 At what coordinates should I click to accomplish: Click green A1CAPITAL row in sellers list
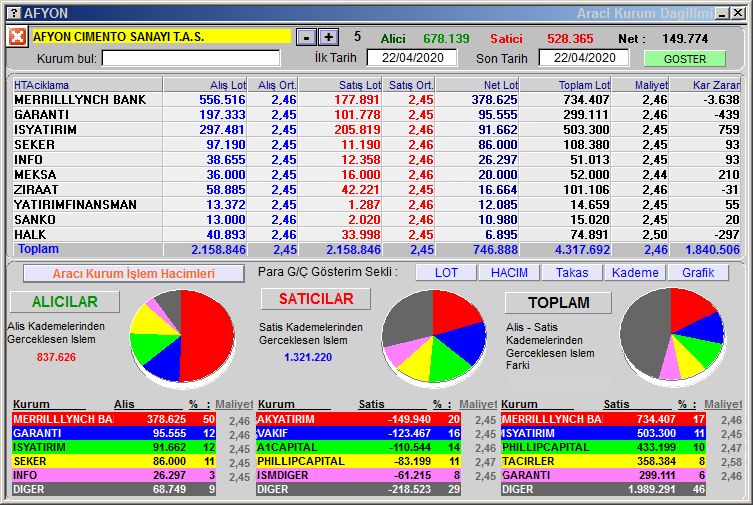[358, 447]
